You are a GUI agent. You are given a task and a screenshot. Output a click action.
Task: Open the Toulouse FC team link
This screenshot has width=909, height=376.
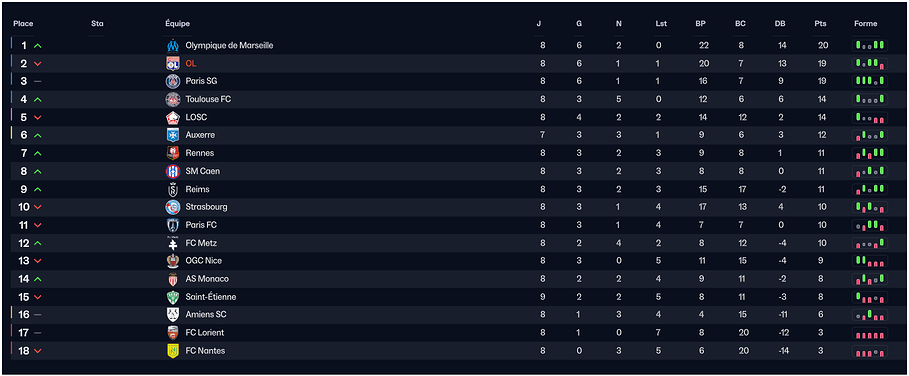(208, 99)
